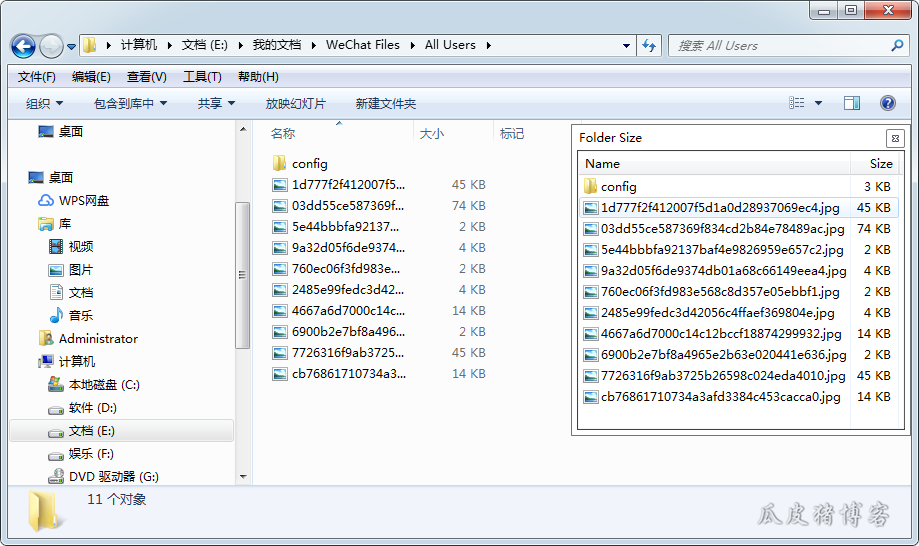Select 计算机 in navigation pane
Viewport: 919px width, 546px height.
coord(67,361)
